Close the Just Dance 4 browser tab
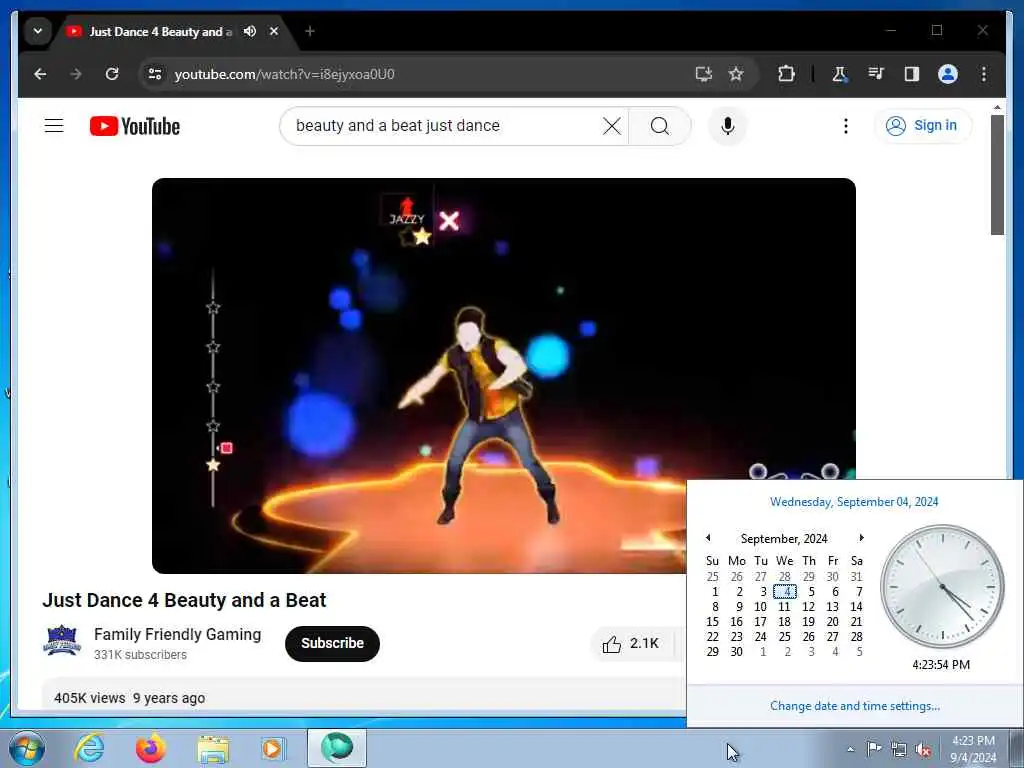 point(274,31)
